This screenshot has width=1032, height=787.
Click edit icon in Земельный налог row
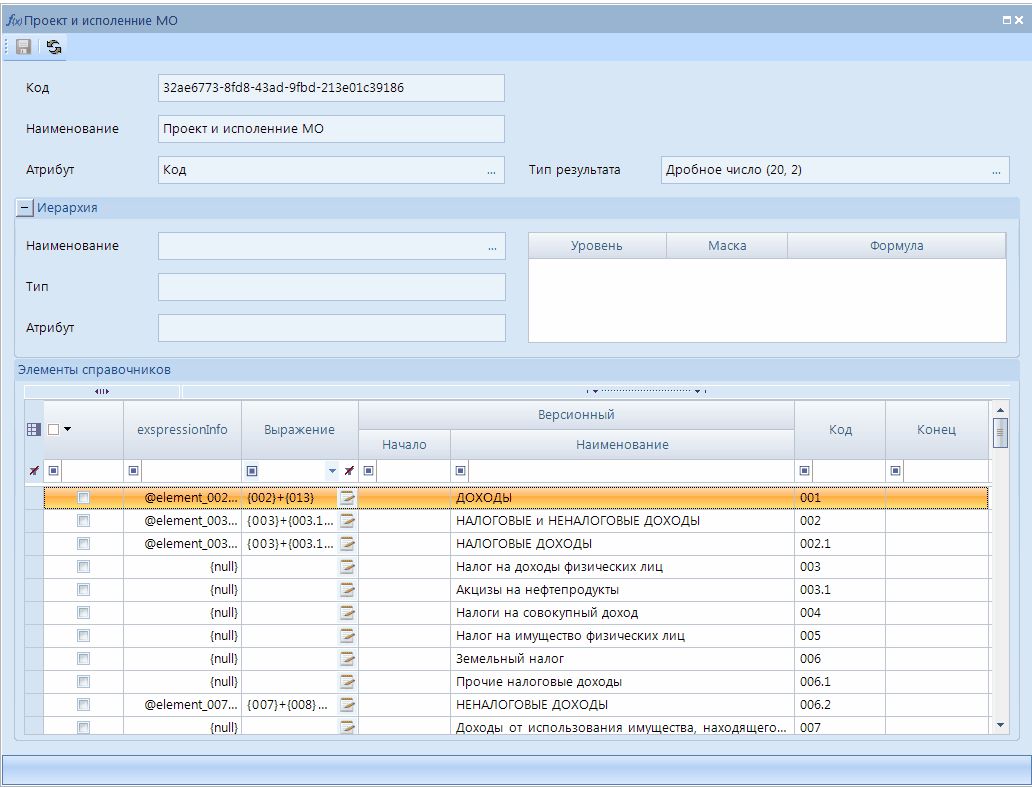pos(347,659)
